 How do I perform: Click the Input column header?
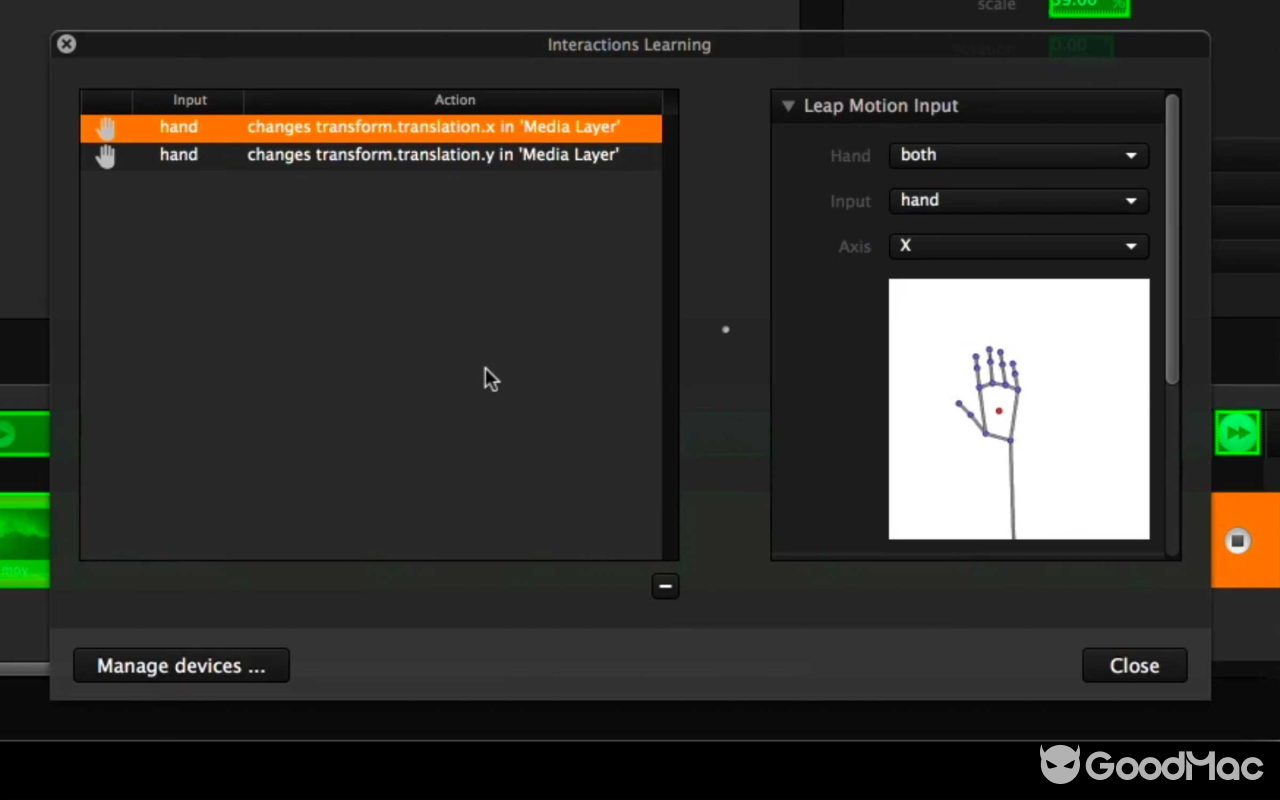pos(189,100)
